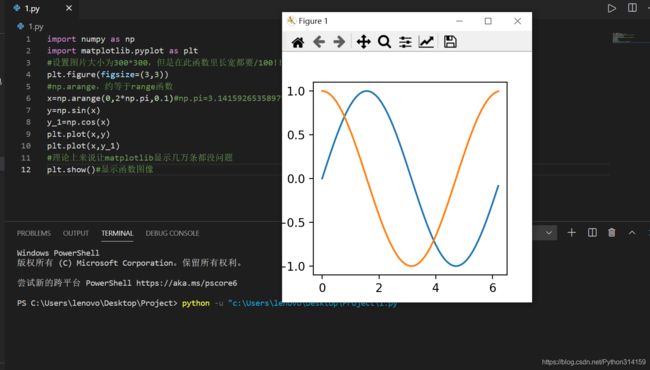Reset the figure view with Home icon
The image size is (650, 370).
[x=298, y=42]
